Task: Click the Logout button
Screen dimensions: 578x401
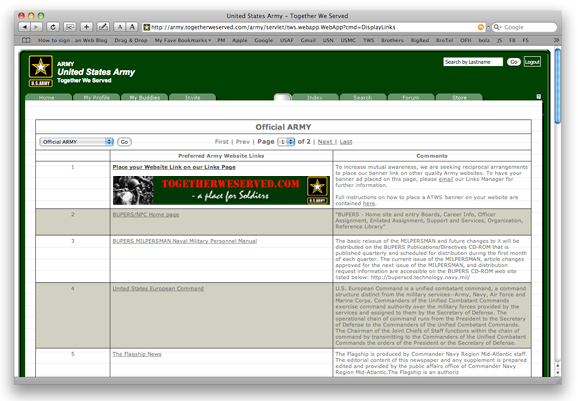Action: tap(532, 62)
